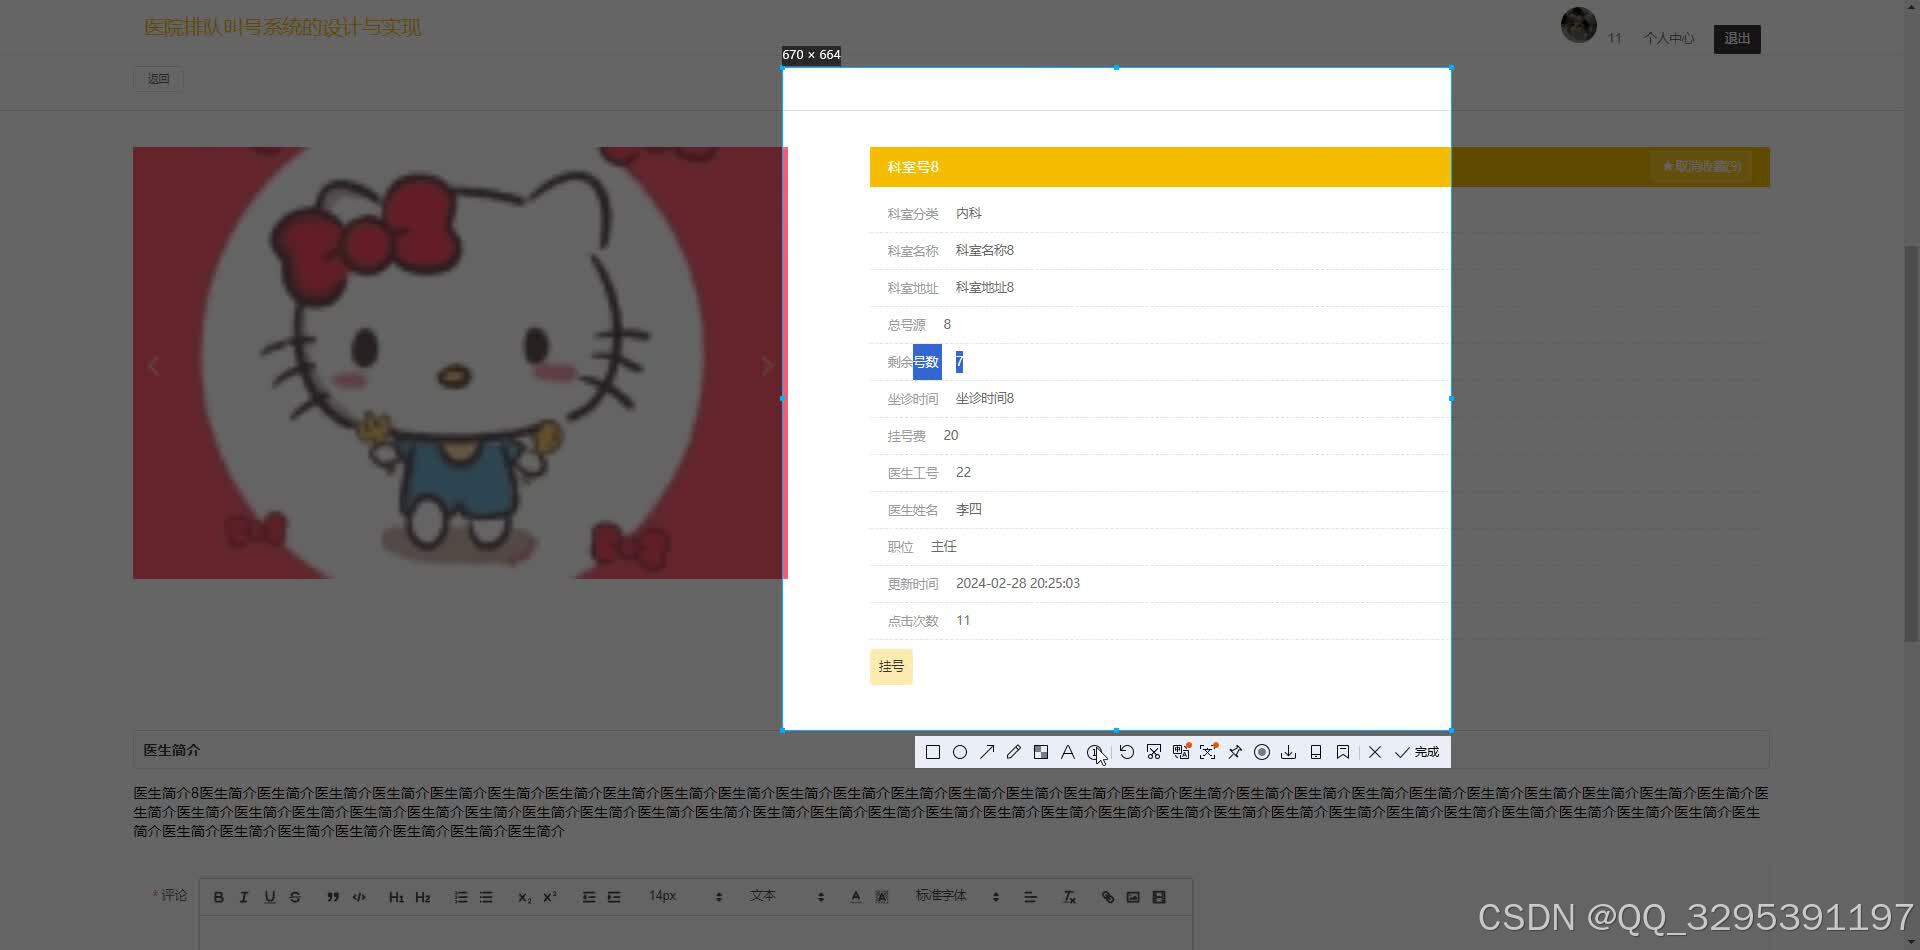The width and height of the screenshot is (1920, 950).
Task: Toggle subscript in comment editor
Action: tap(524, 897)
